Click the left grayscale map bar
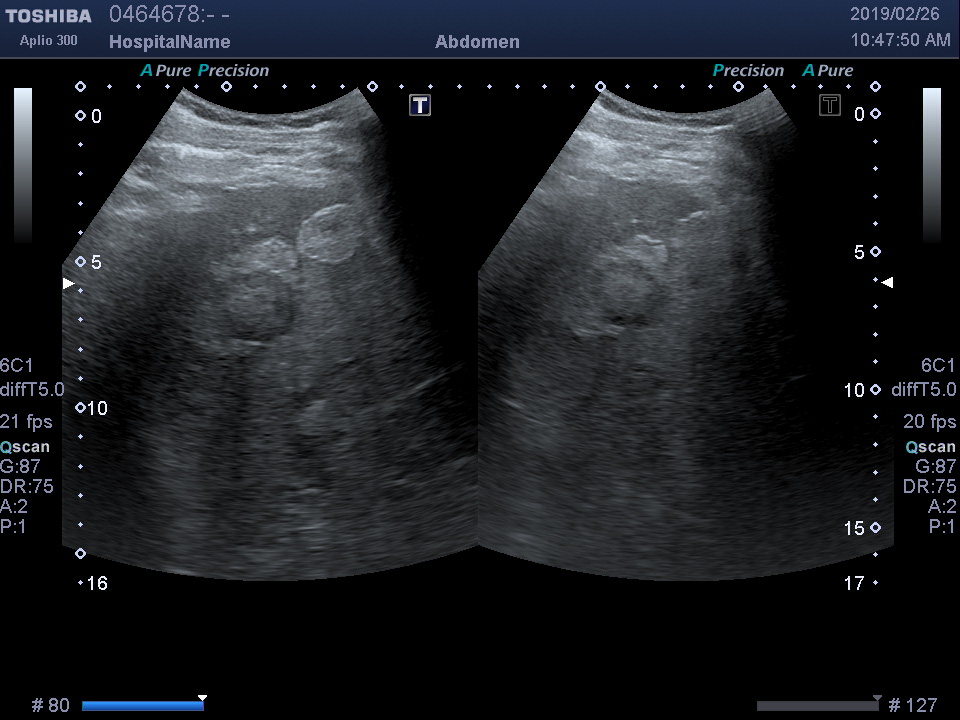 [23, 165]
